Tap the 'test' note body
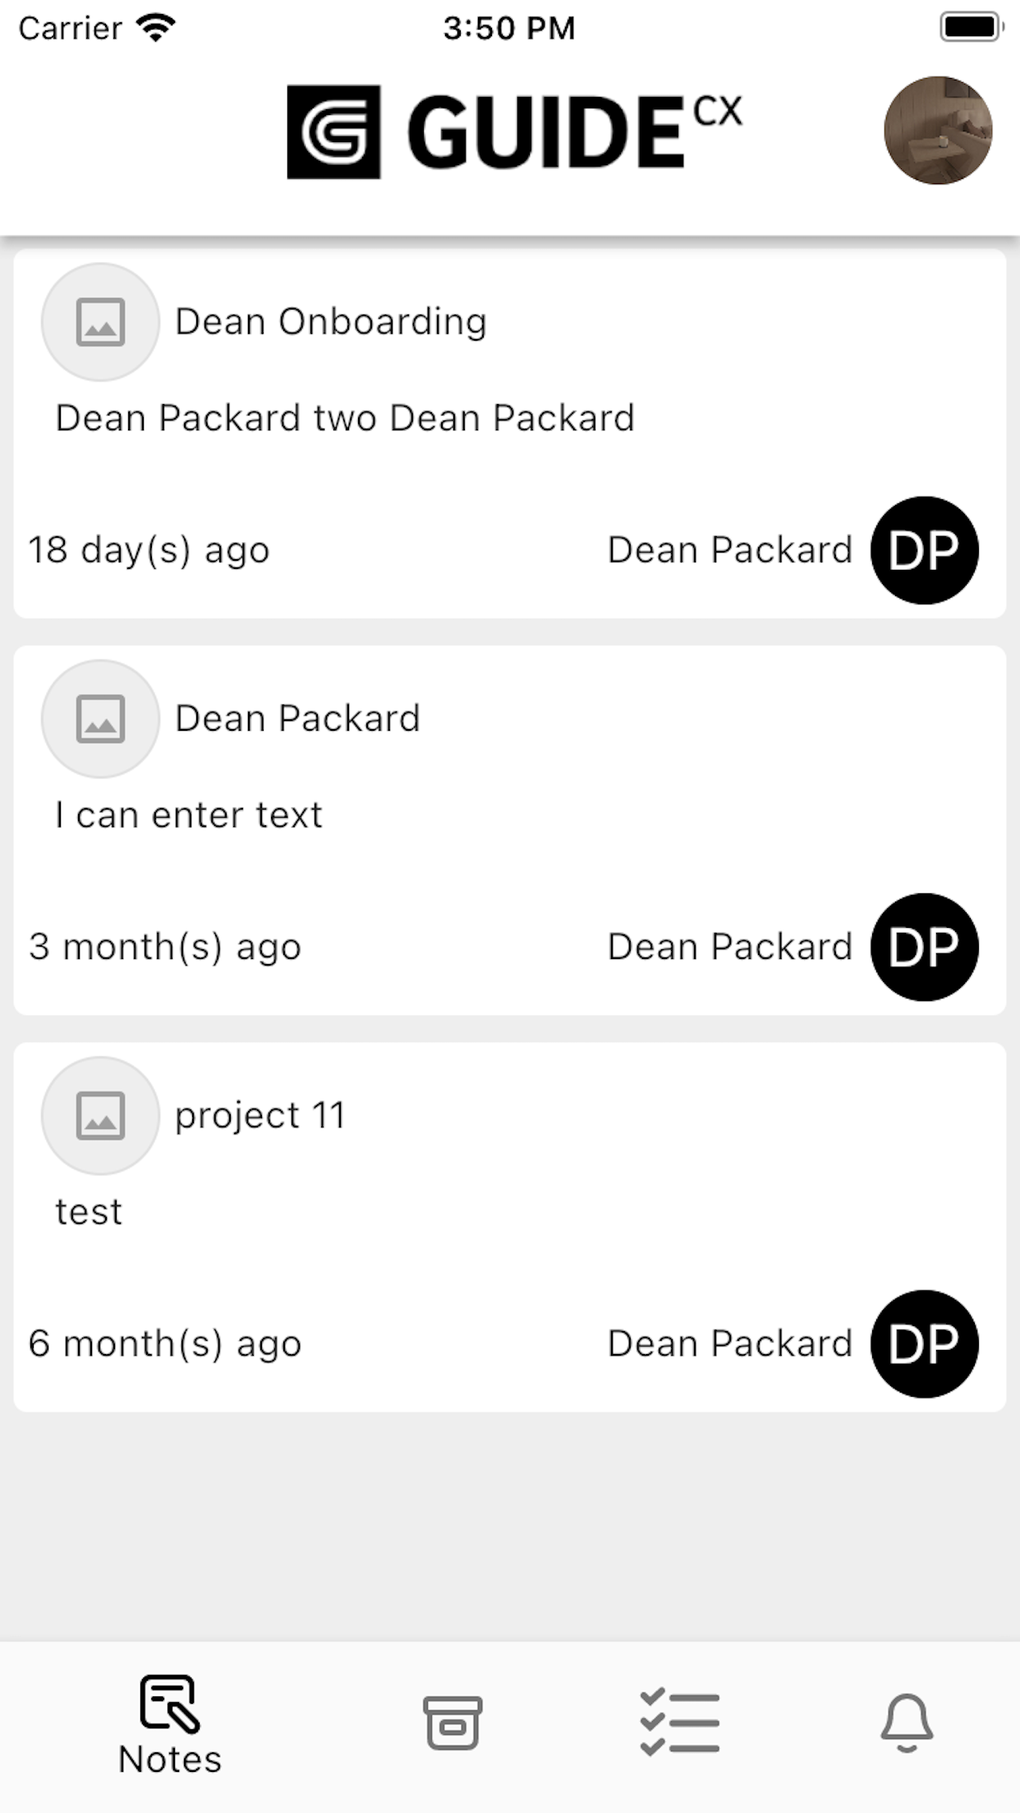Image resolution: width=1020 pixels, height=1813 pixels. point(89,1212)
